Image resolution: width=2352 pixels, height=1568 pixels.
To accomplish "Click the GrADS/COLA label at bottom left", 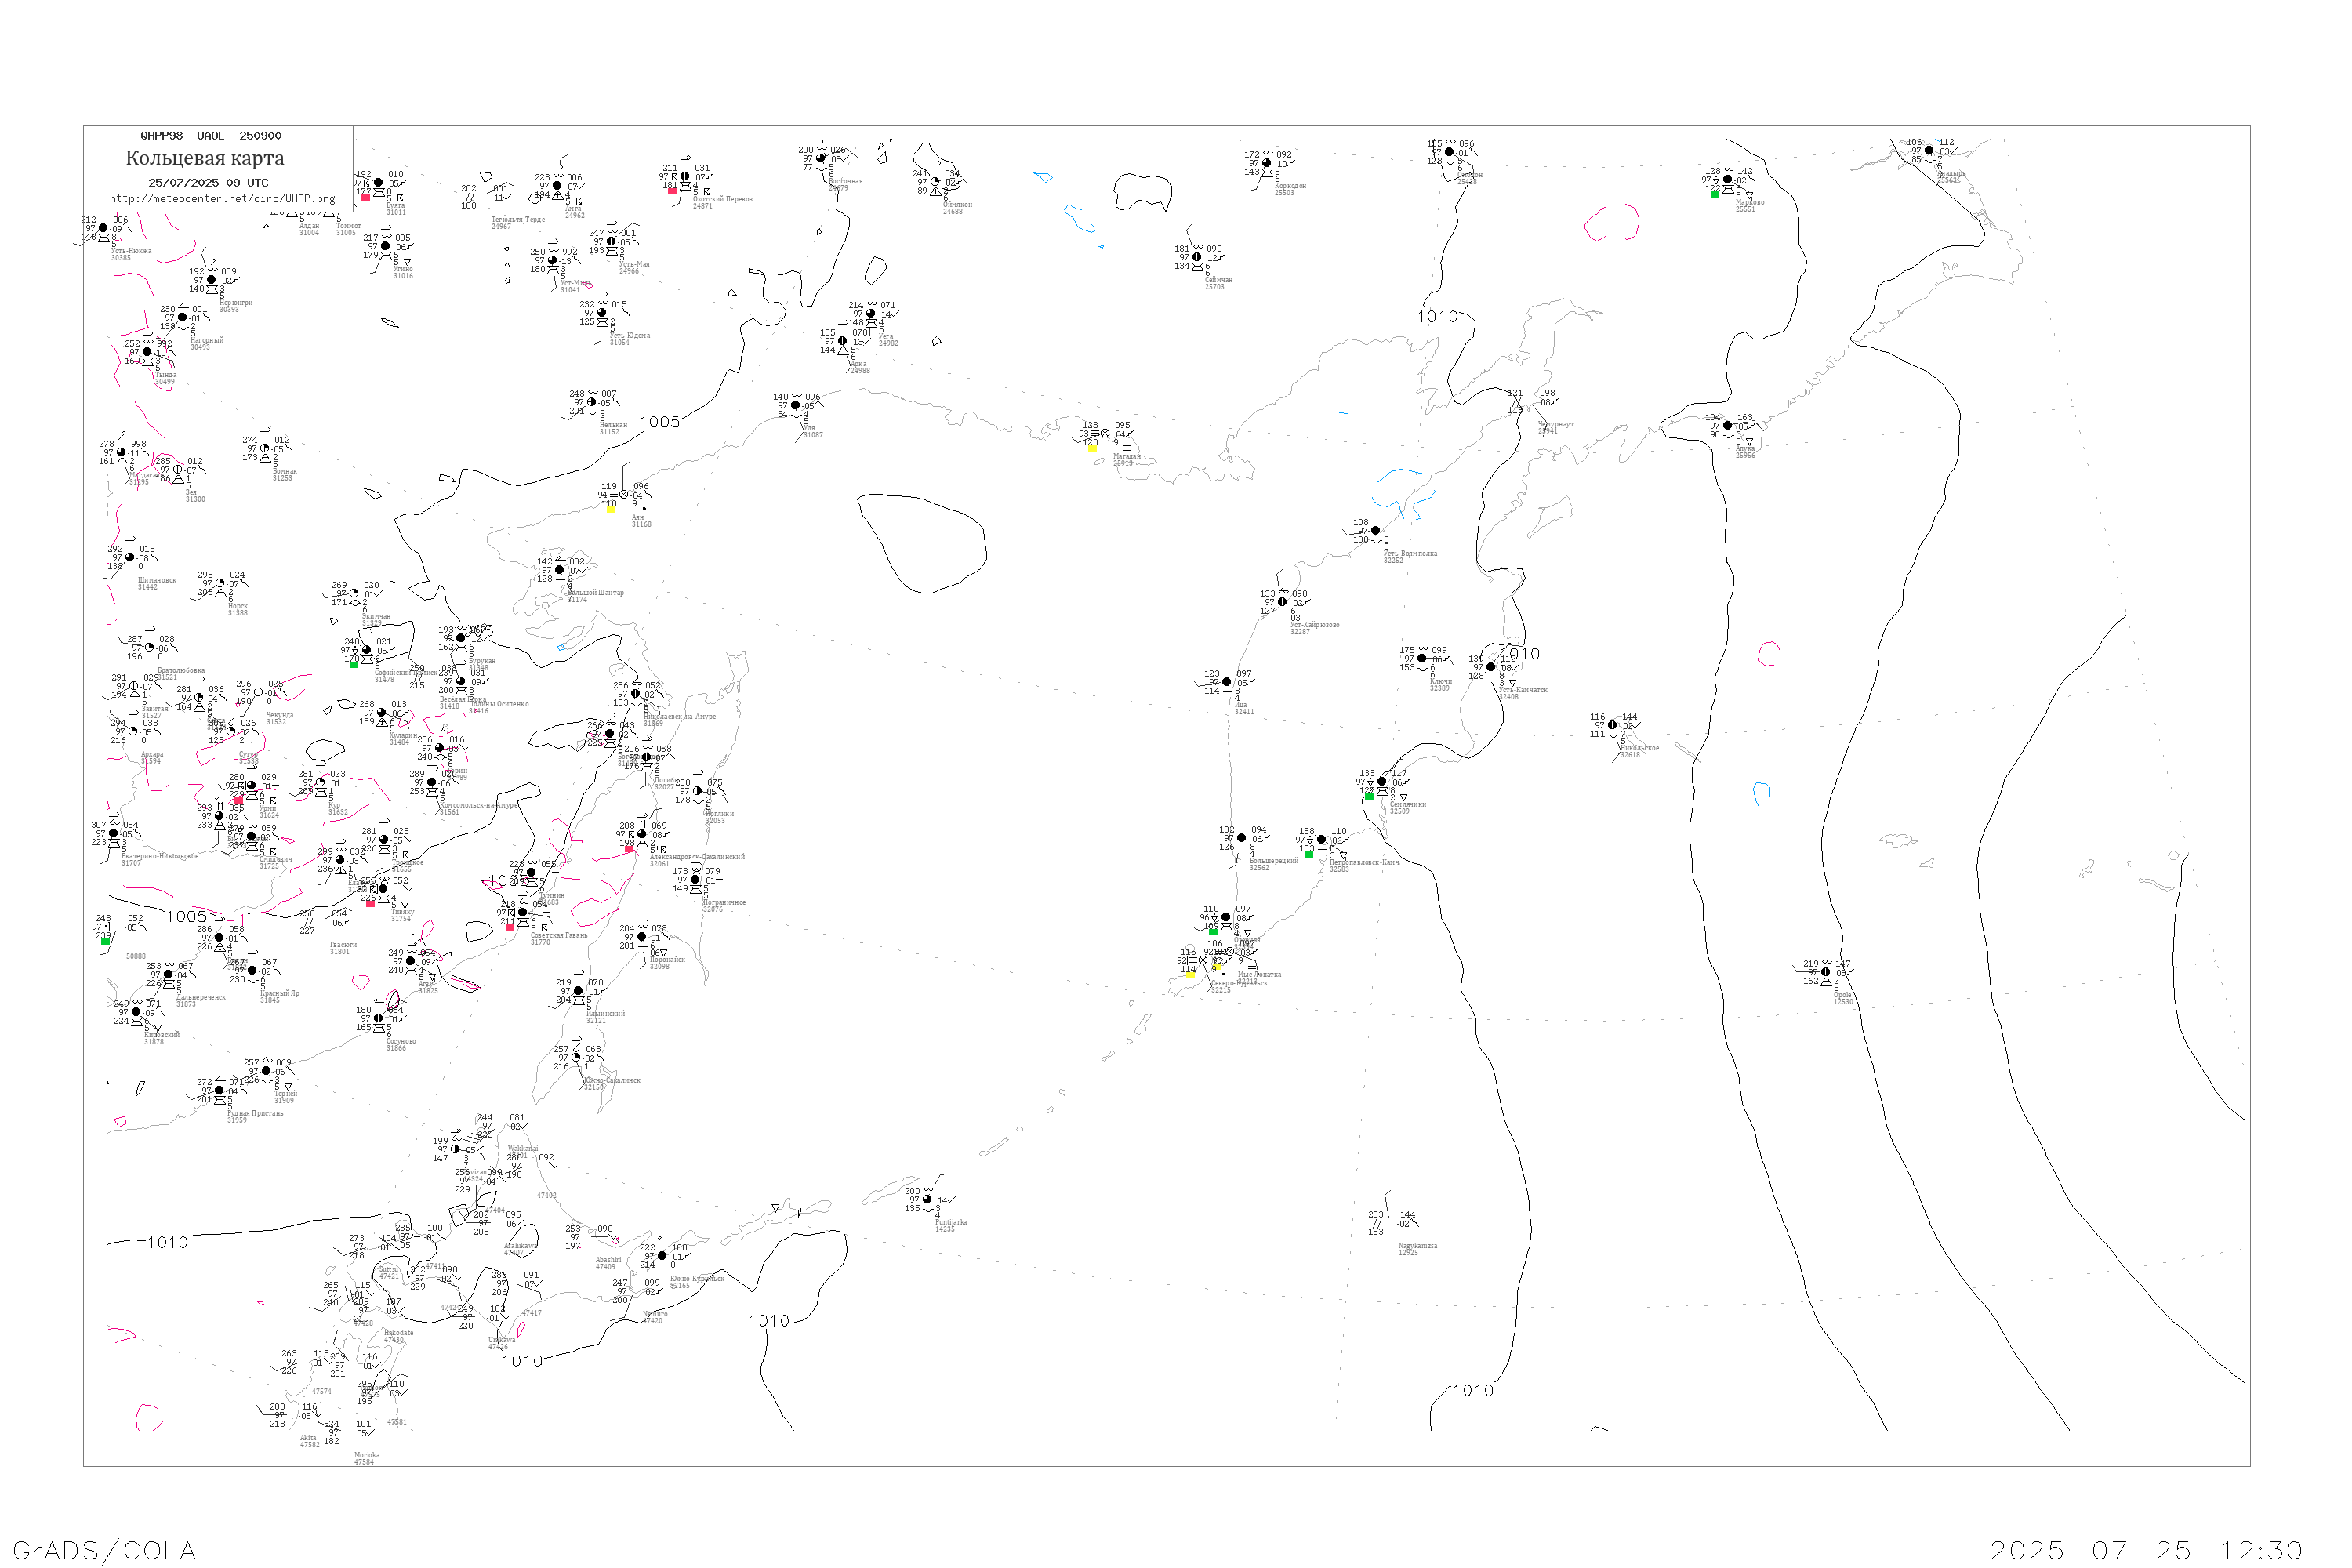I will pyautogui.click(x=104, y=1550).
